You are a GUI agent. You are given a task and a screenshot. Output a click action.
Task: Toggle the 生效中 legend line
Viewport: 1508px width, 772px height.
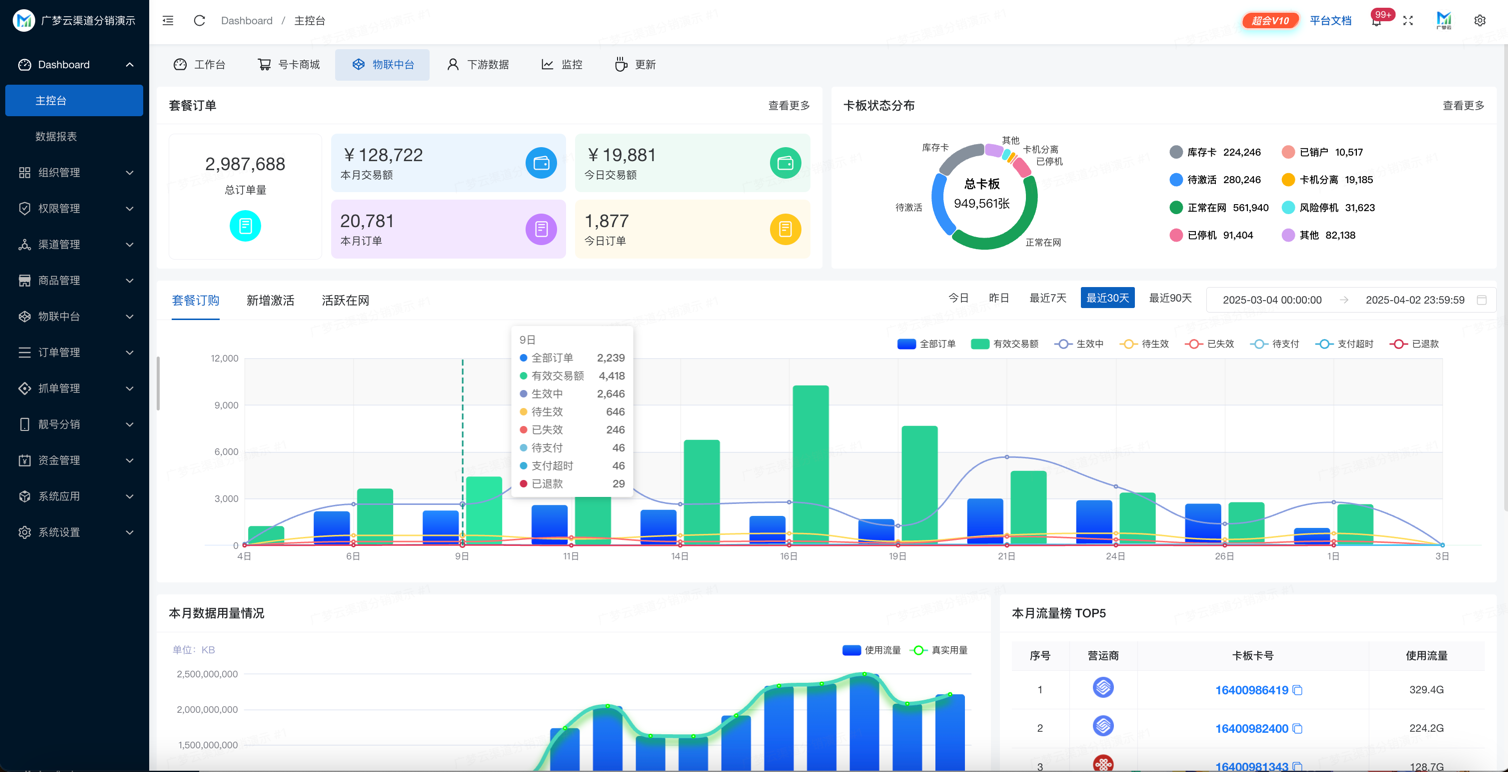click(x=1079, y=344)
